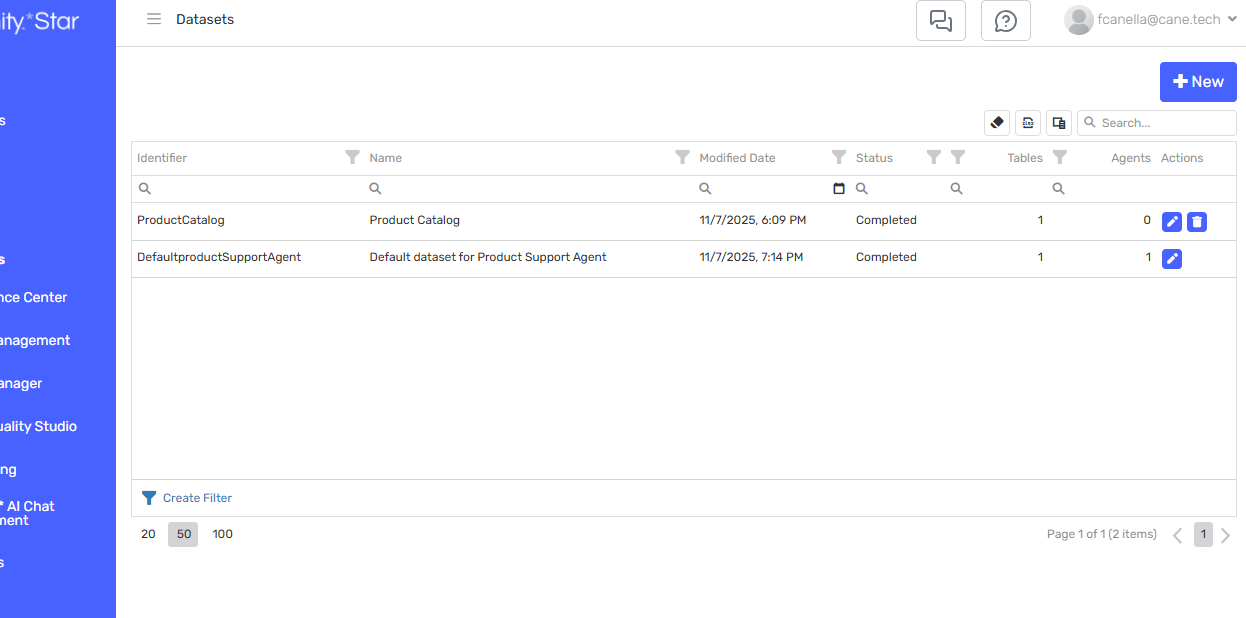Edit the DefaultproductSupportAgent dataset
The width and height of the screenshot is (1246, 618).
1171,259
